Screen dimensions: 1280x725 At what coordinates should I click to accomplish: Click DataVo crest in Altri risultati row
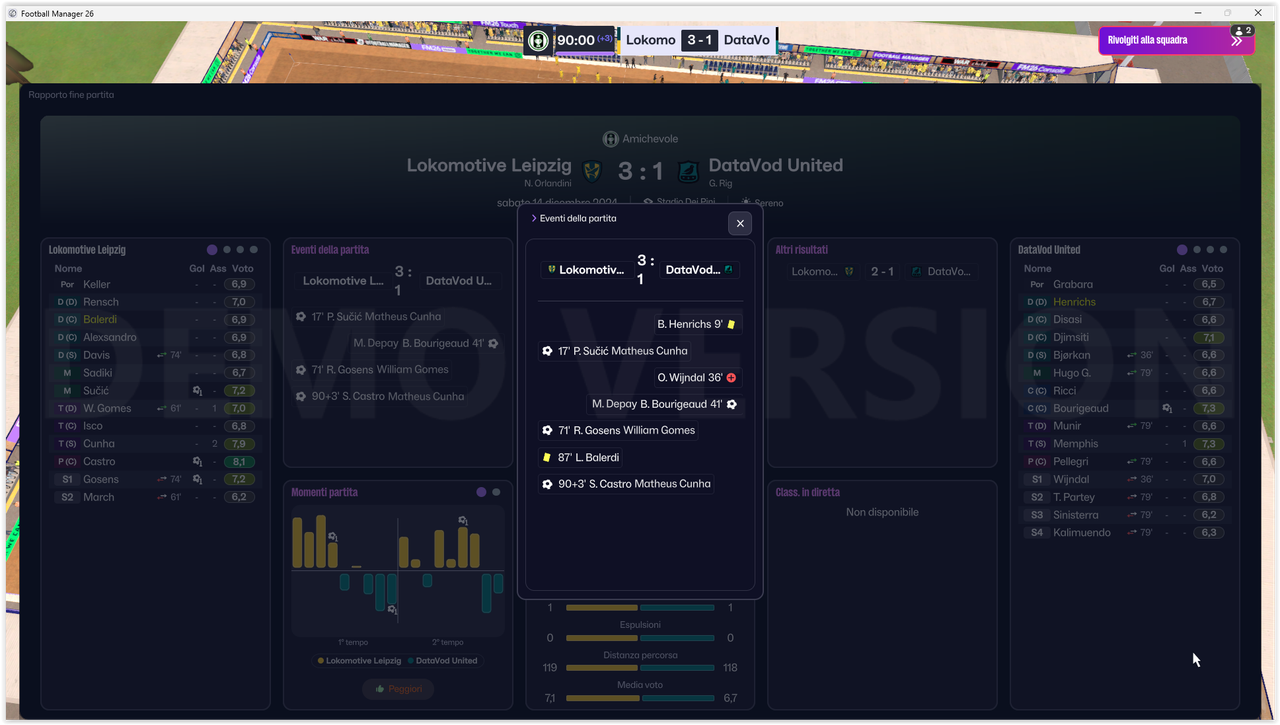tap(915, 272)
